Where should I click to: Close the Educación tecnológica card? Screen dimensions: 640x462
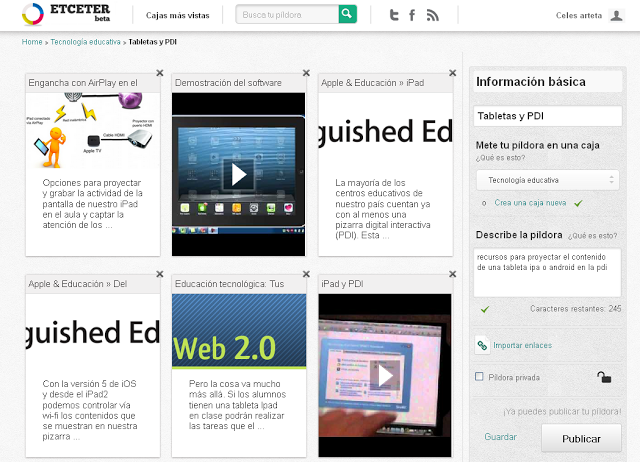[x=306, y=273]
